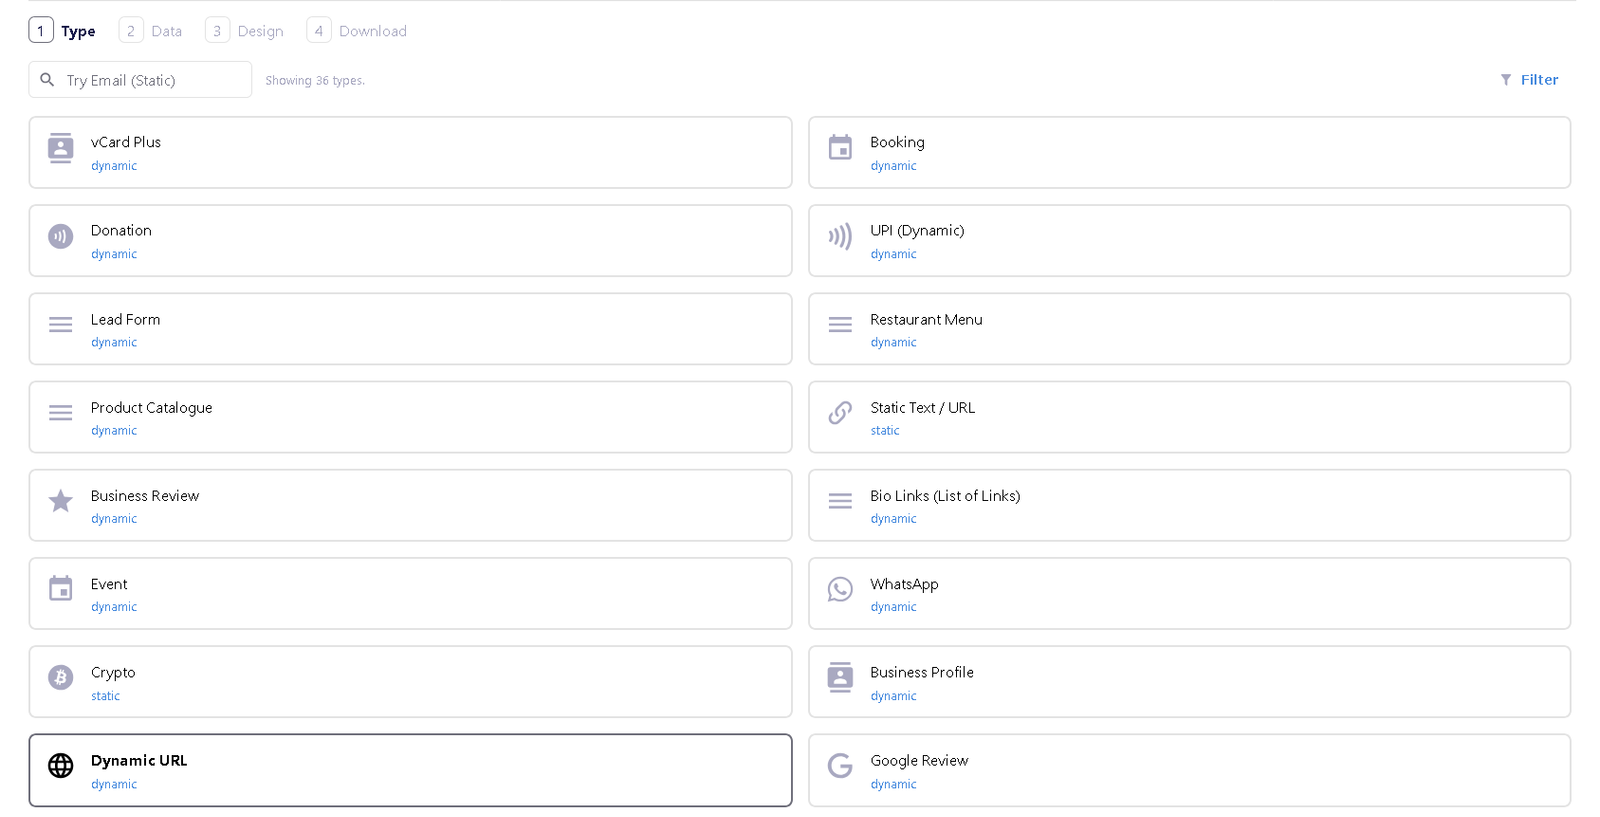Choose Bio Links (List of Links) label

(x=945, y=495)
